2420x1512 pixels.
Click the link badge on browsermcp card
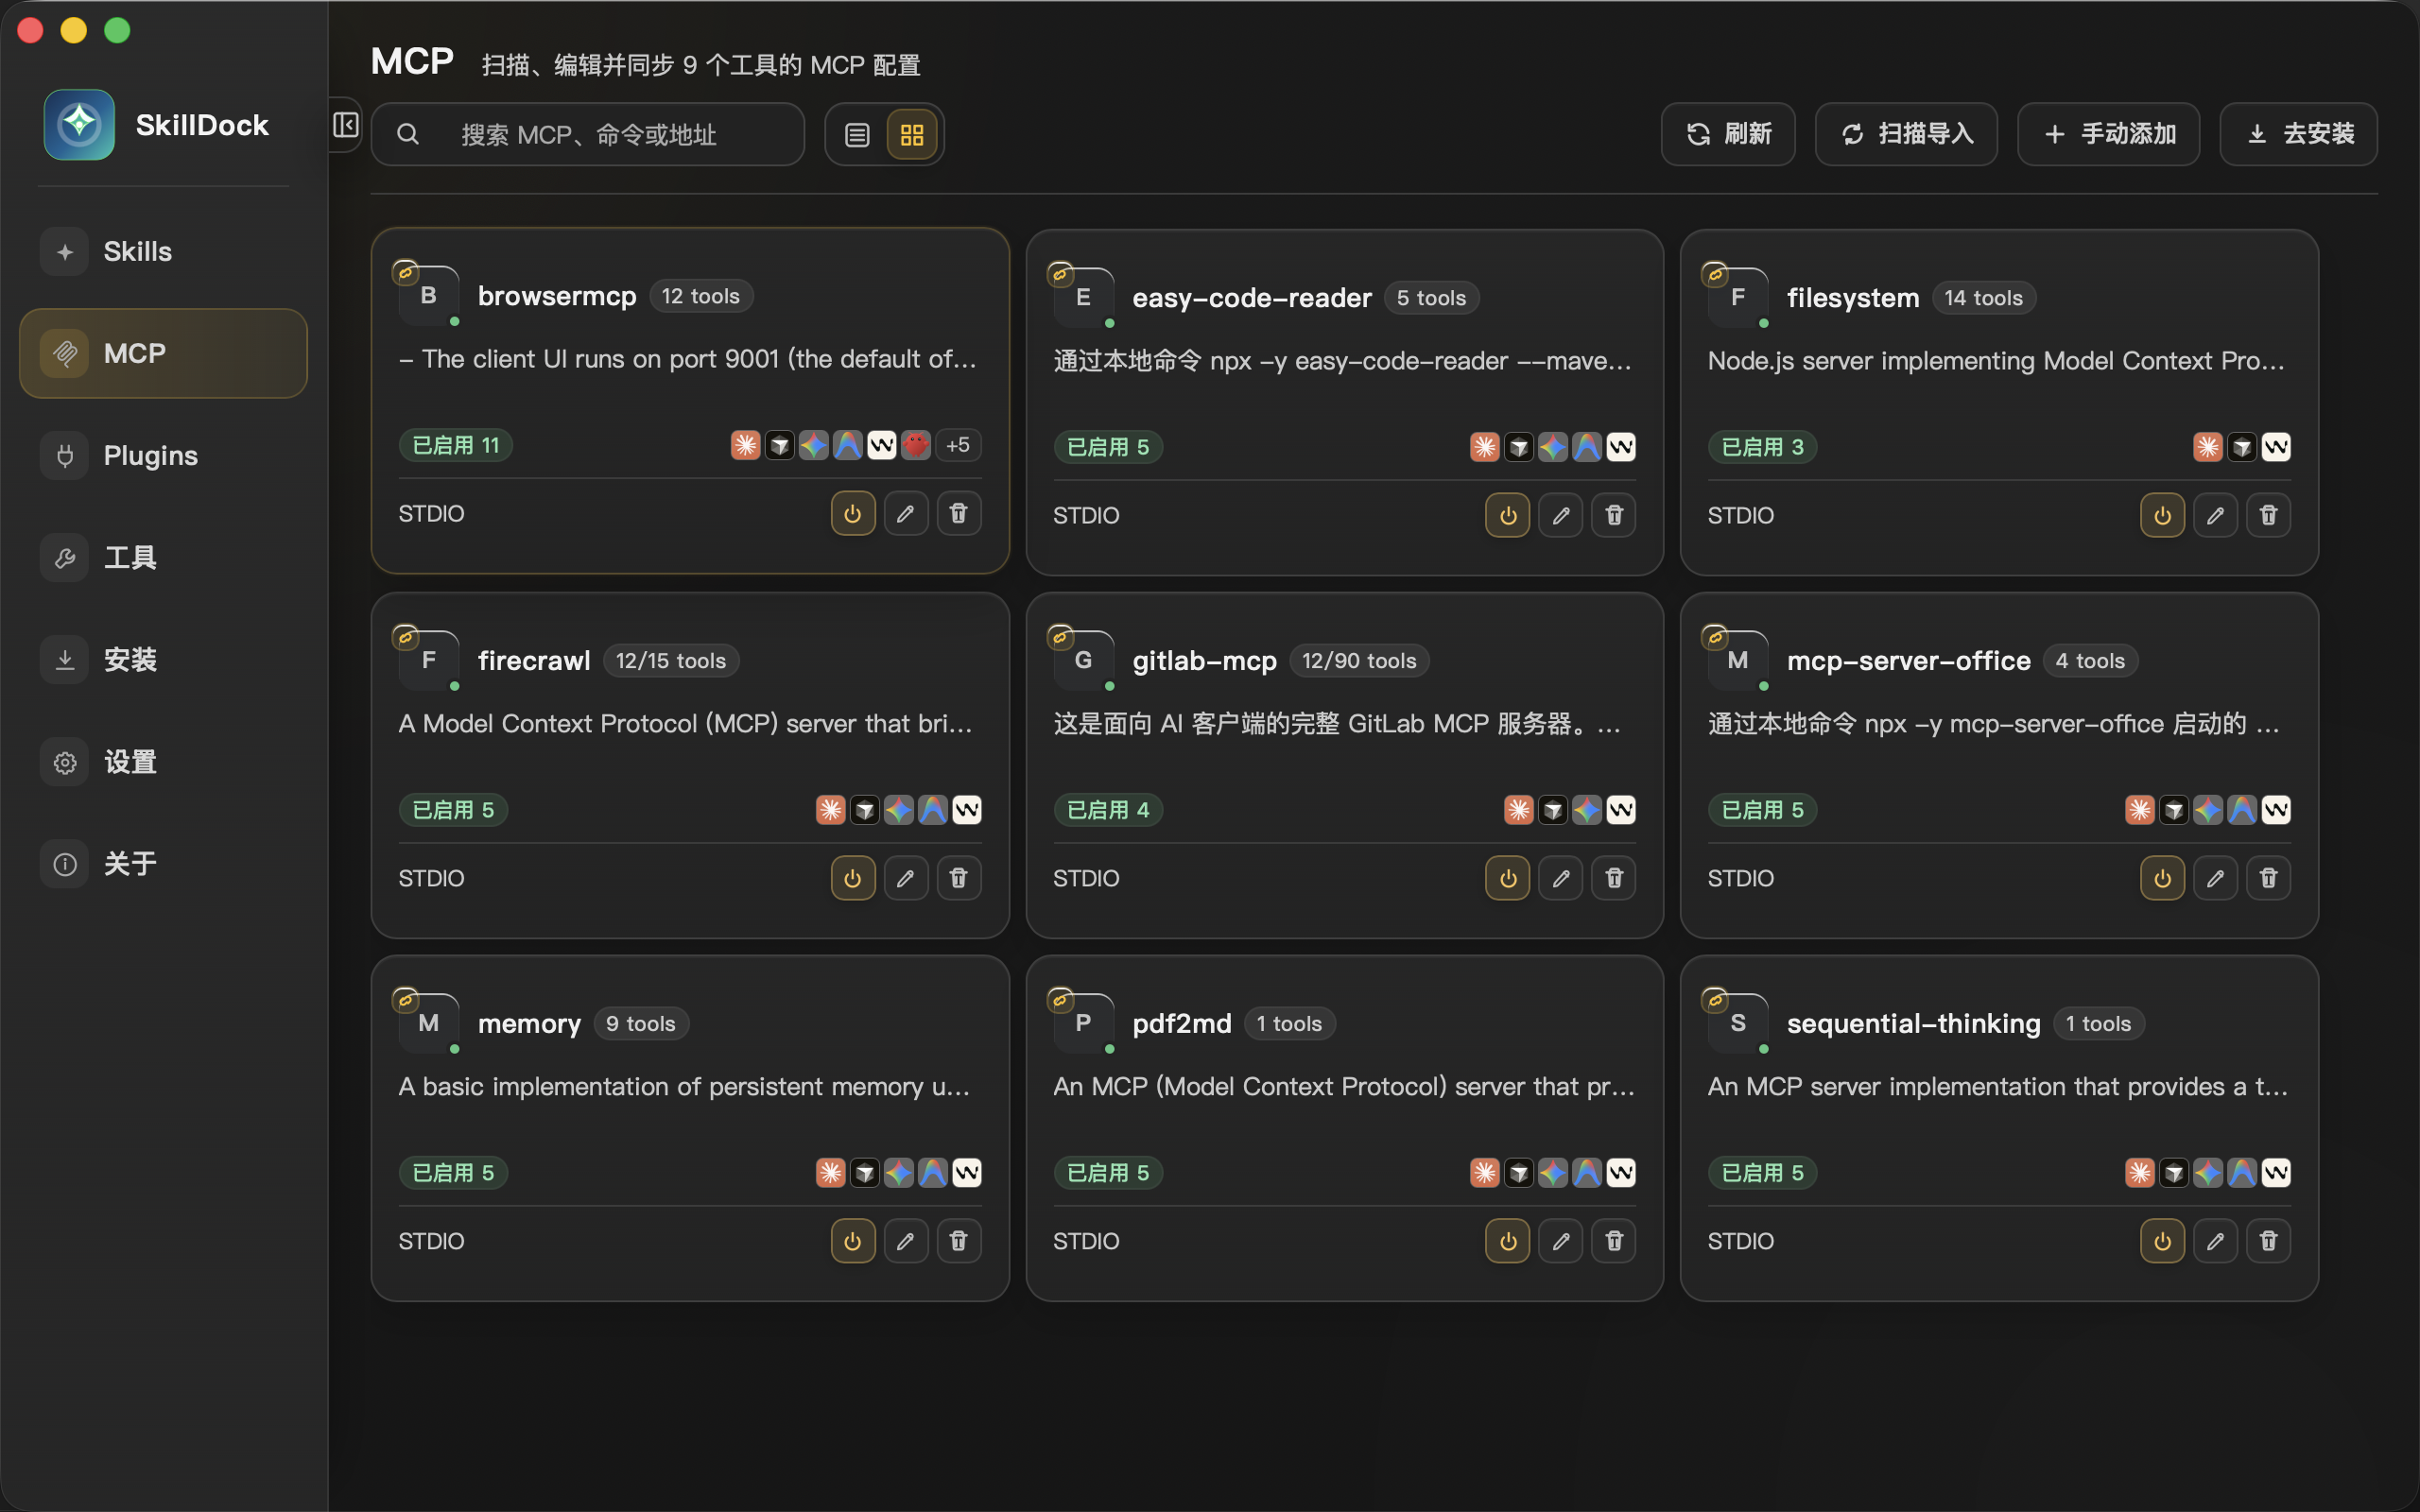405,271
